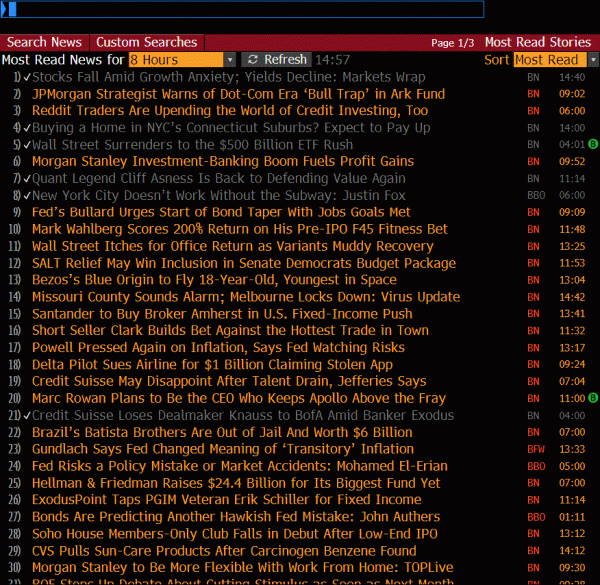Click the checkmark beside Buying a Home story
This screenshot has height=585, width=600.
27,128
